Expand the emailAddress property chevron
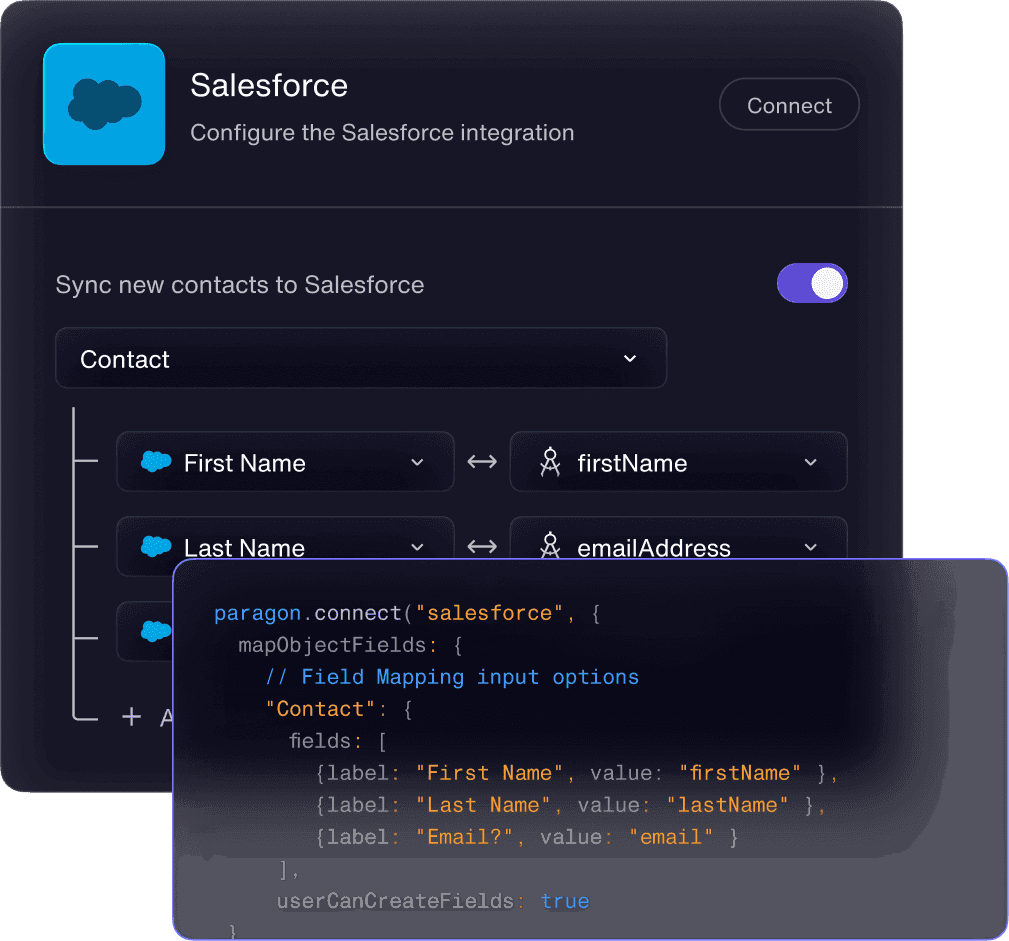The height and width of the screenshot is (941, 1009). click(x=810, y=546)
